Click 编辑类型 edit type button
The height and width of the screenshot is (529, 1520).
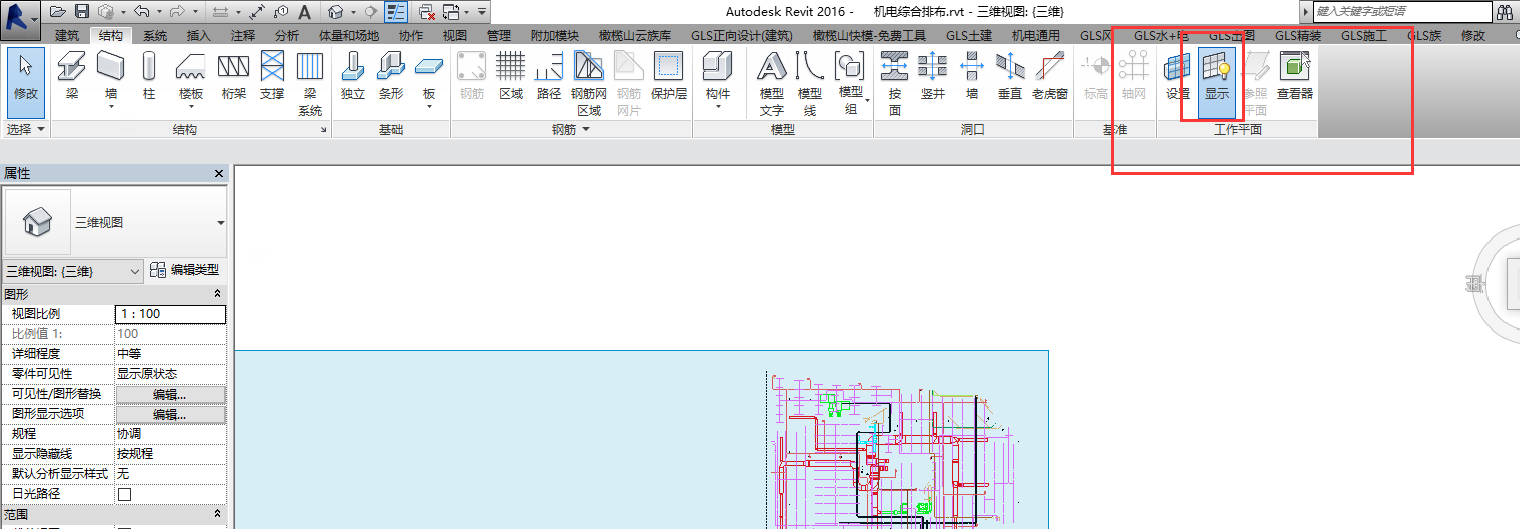pyautogui.click(x=185, y=270)
